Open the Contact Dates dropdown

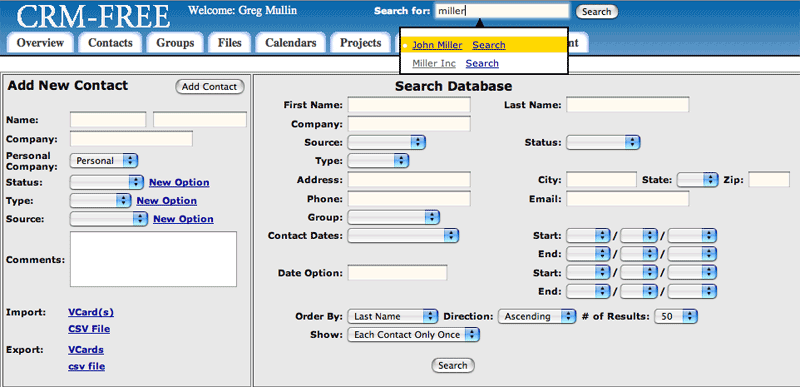click(x=403, y=236)
